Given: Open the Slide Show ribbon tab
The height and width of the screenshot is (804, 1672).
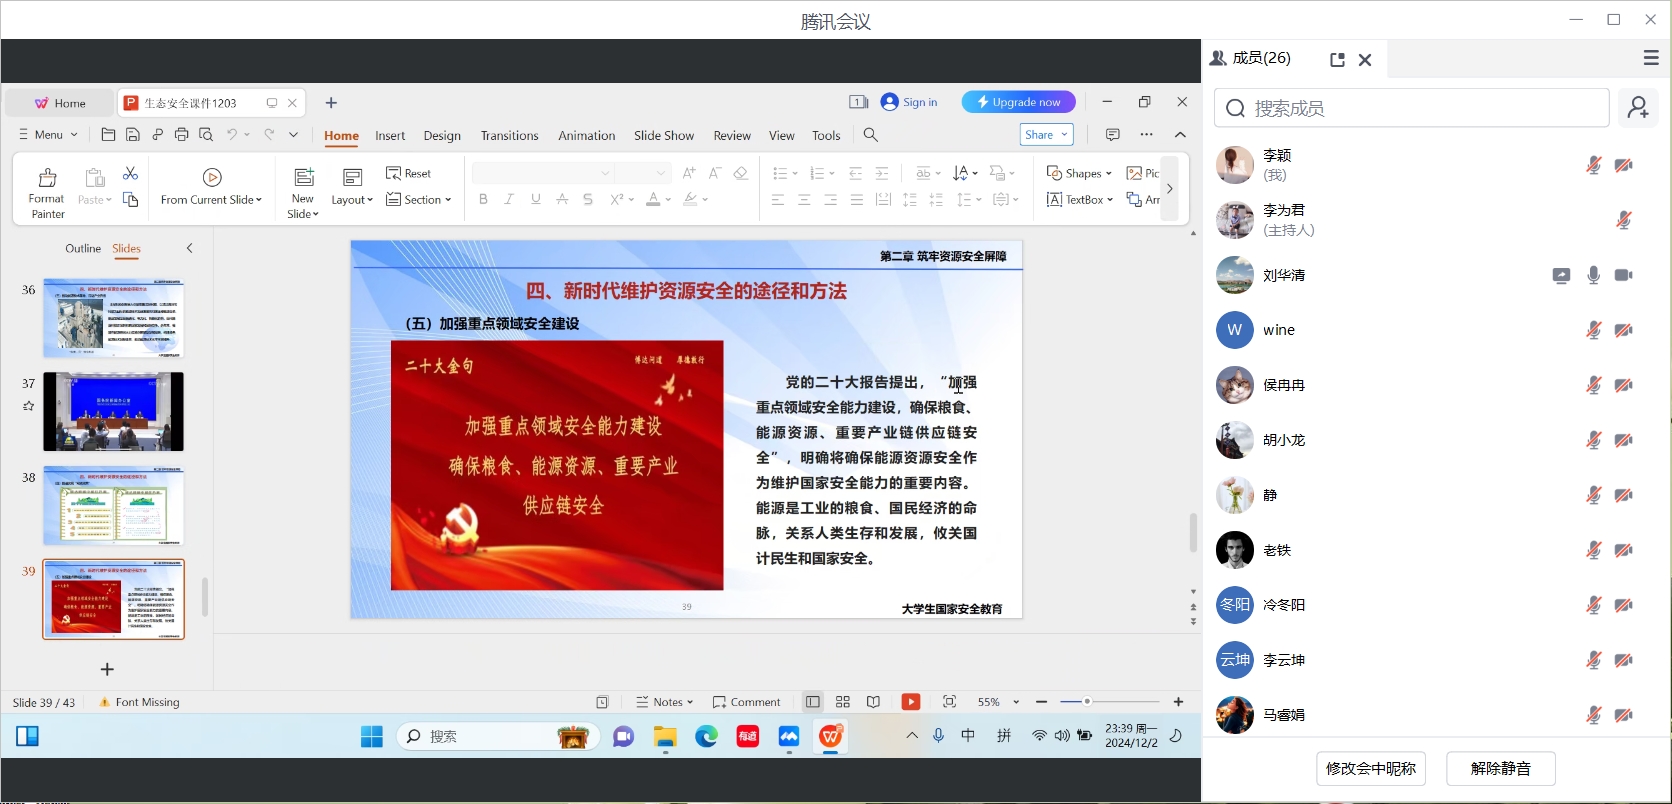Looking at the screenshot, I should pos(663,135).
